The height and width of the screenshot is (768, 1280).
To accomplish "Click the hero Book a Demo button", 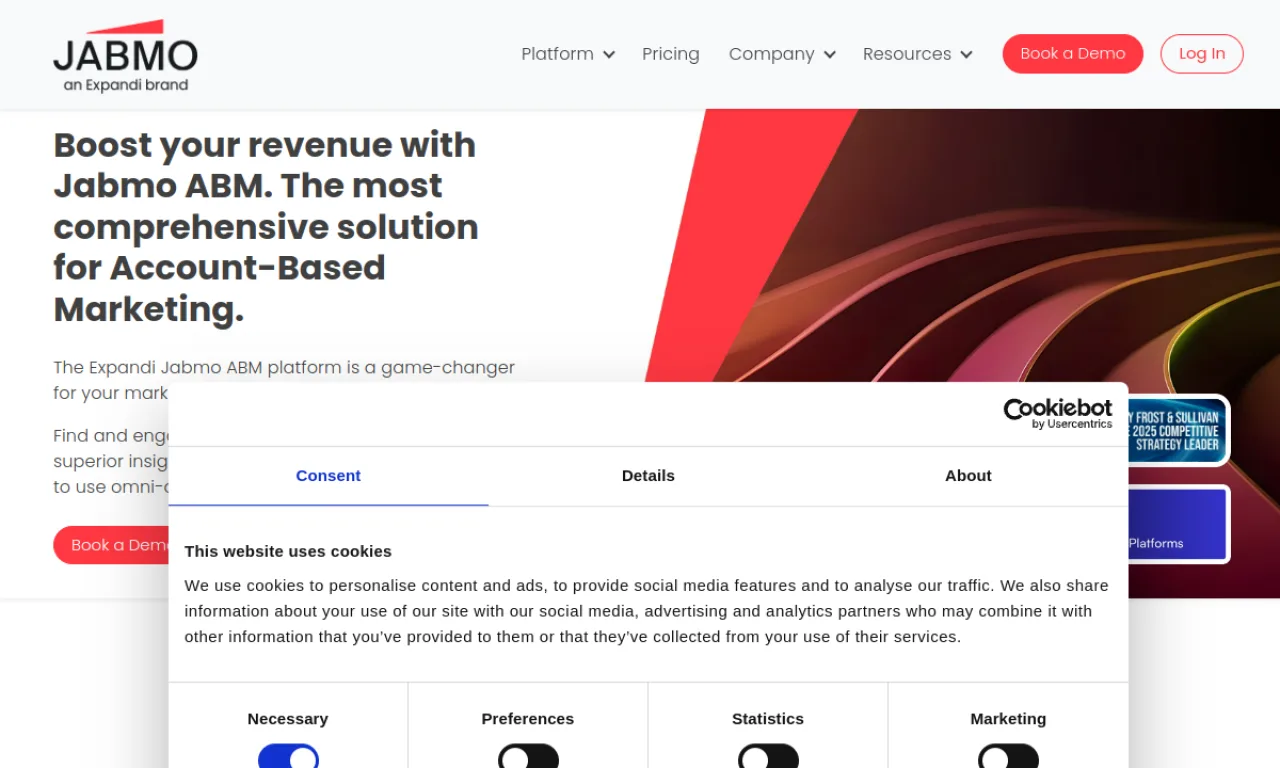I will click(111, 545).
